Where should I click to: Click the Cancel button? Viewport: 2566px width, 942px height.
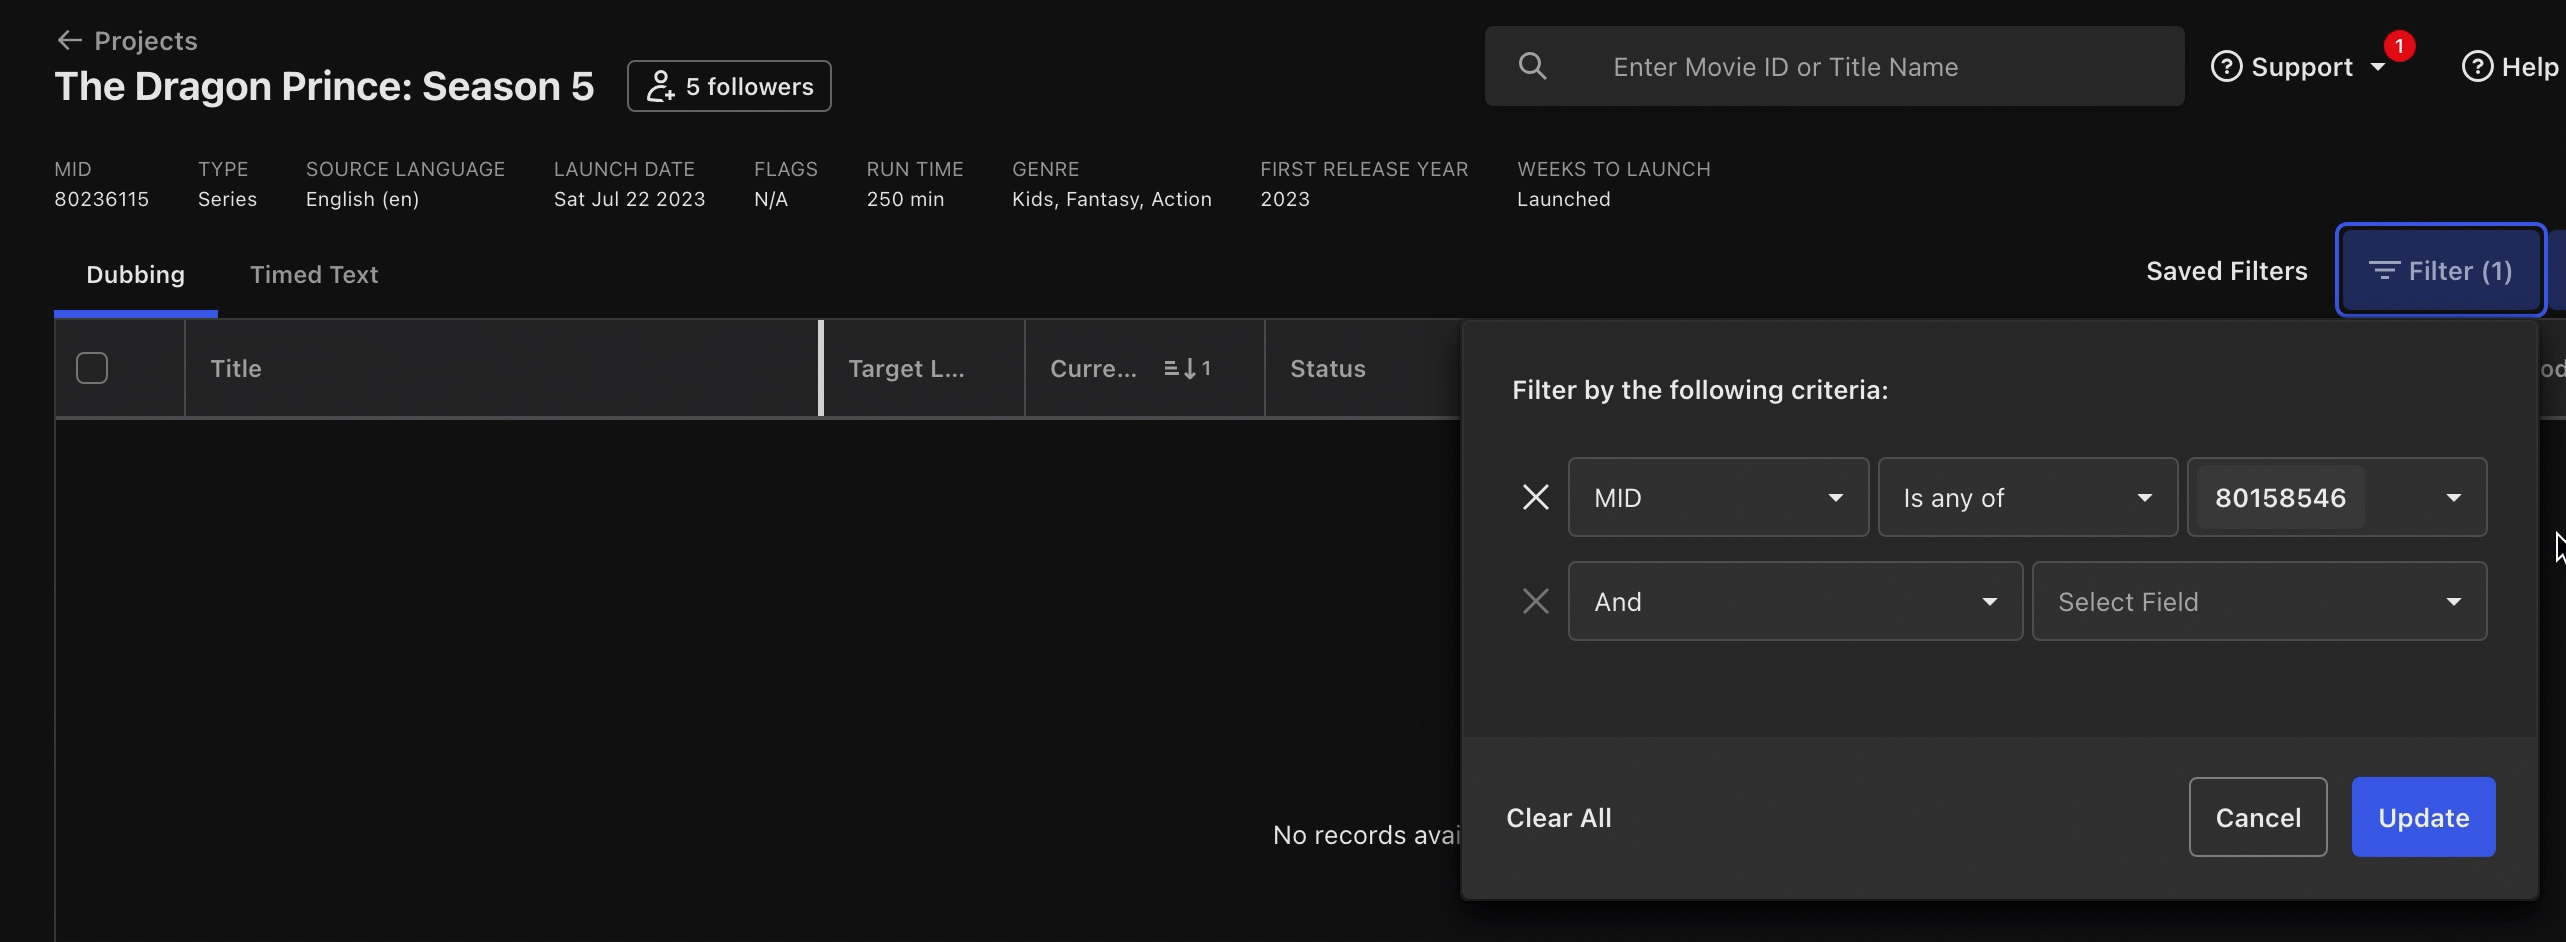click(x=2258, y=817)
